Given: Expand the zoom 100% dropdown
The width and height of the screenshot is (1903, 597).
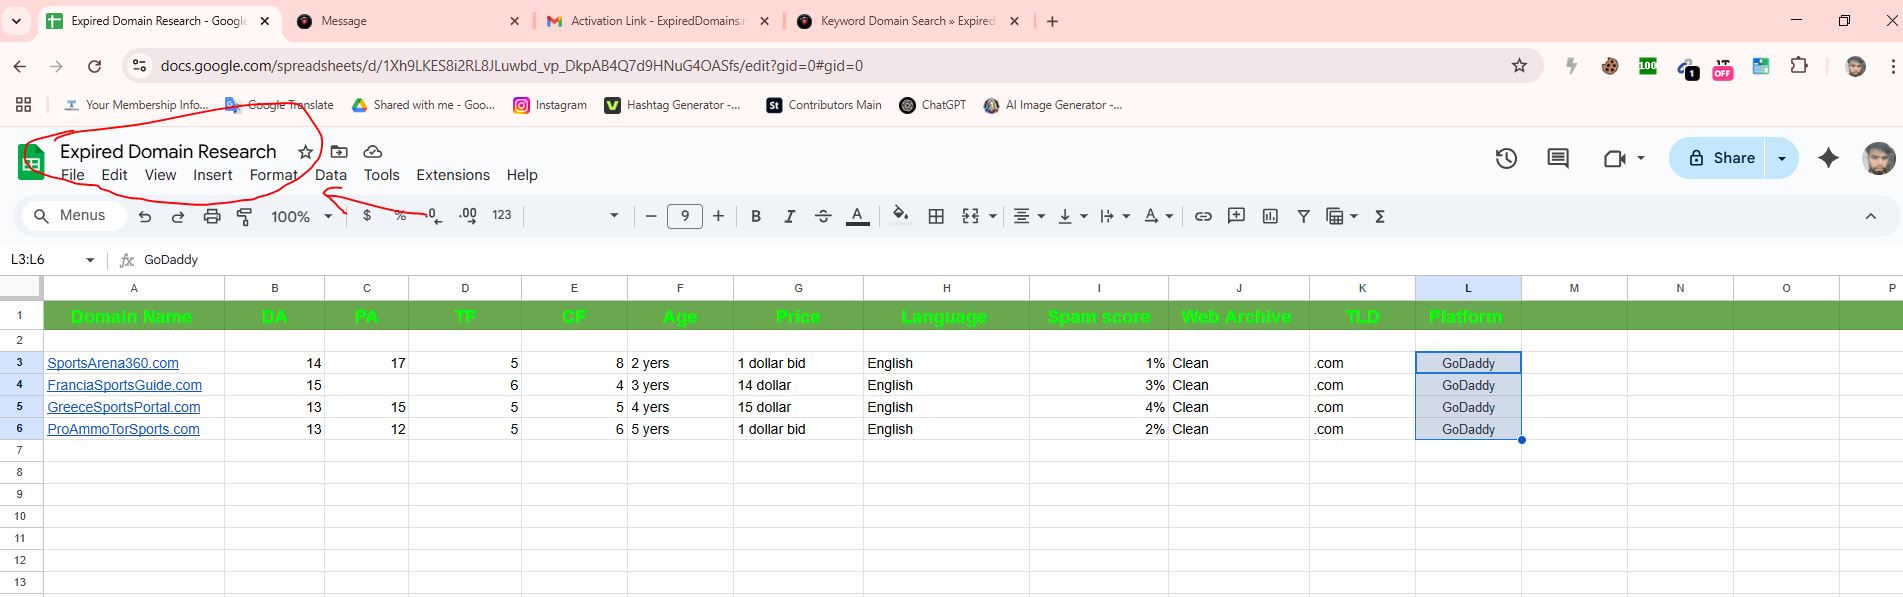Looking at the screenshot, I should coord(301,216).
